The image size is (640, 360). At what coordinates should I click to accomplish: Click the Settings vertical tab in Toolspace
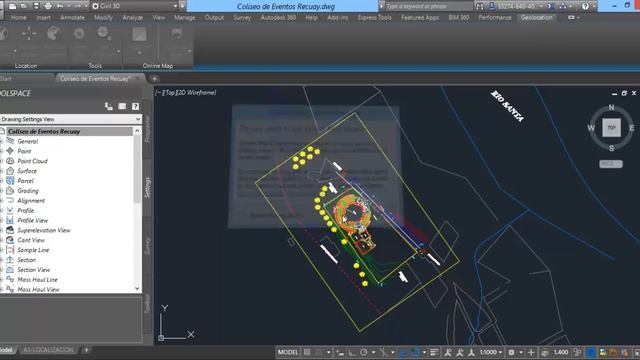click(x=148, y=187)
